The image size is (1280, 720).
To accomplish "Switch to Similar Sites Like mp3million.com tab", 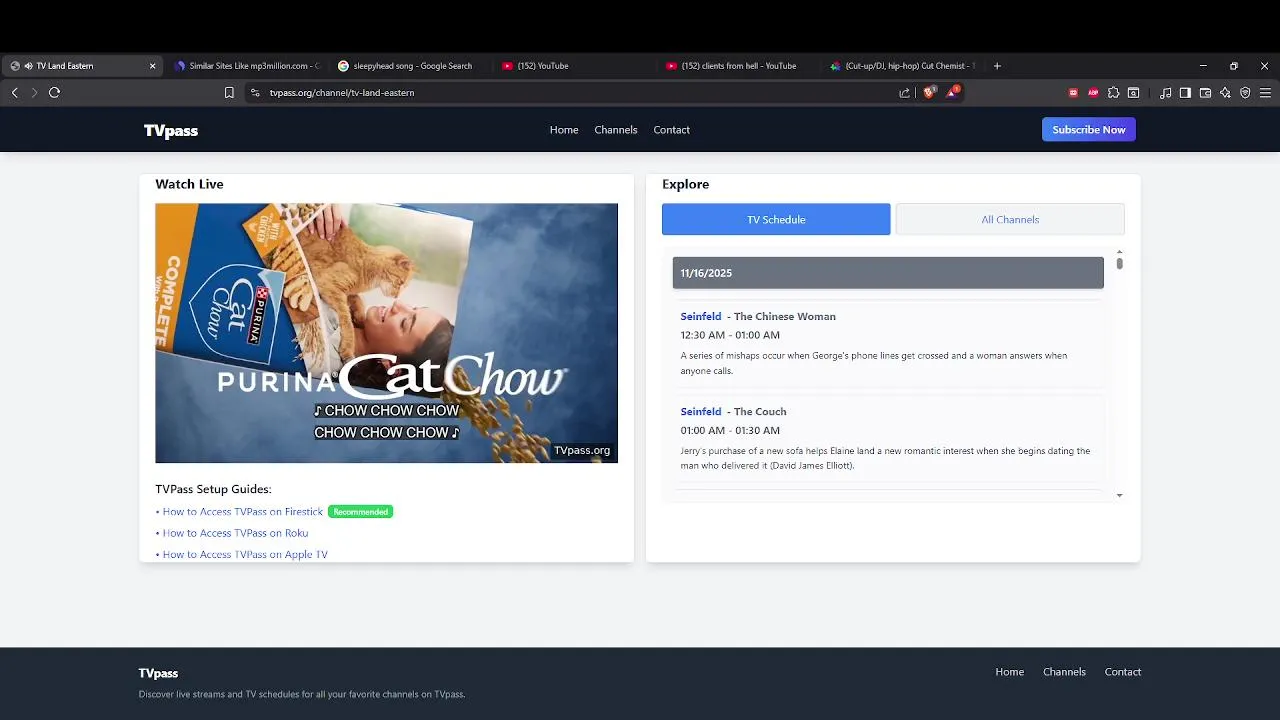I will click(246, 66).
